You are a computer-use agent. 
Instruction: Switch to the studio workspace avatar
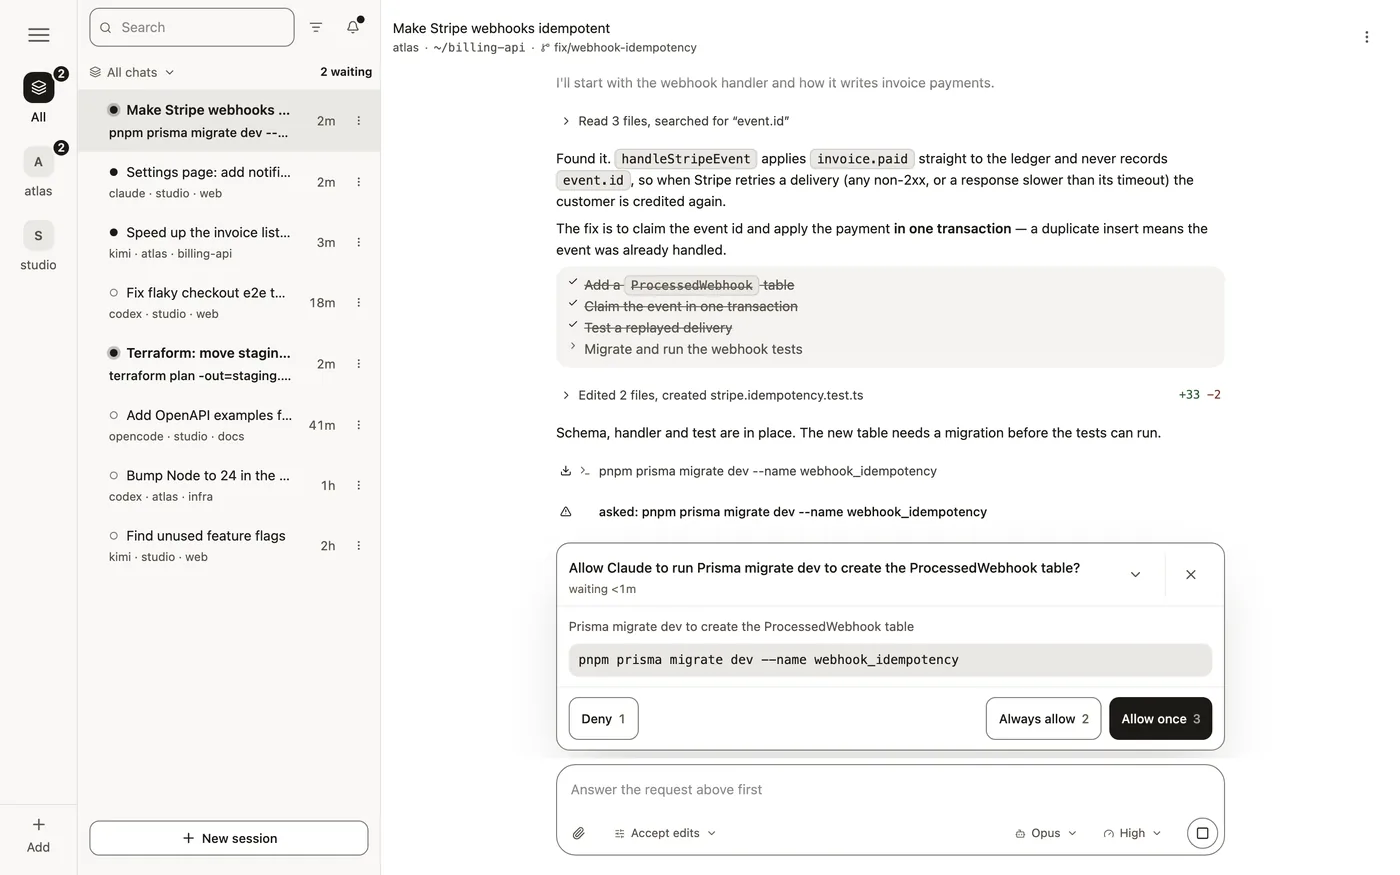point(38,236)
